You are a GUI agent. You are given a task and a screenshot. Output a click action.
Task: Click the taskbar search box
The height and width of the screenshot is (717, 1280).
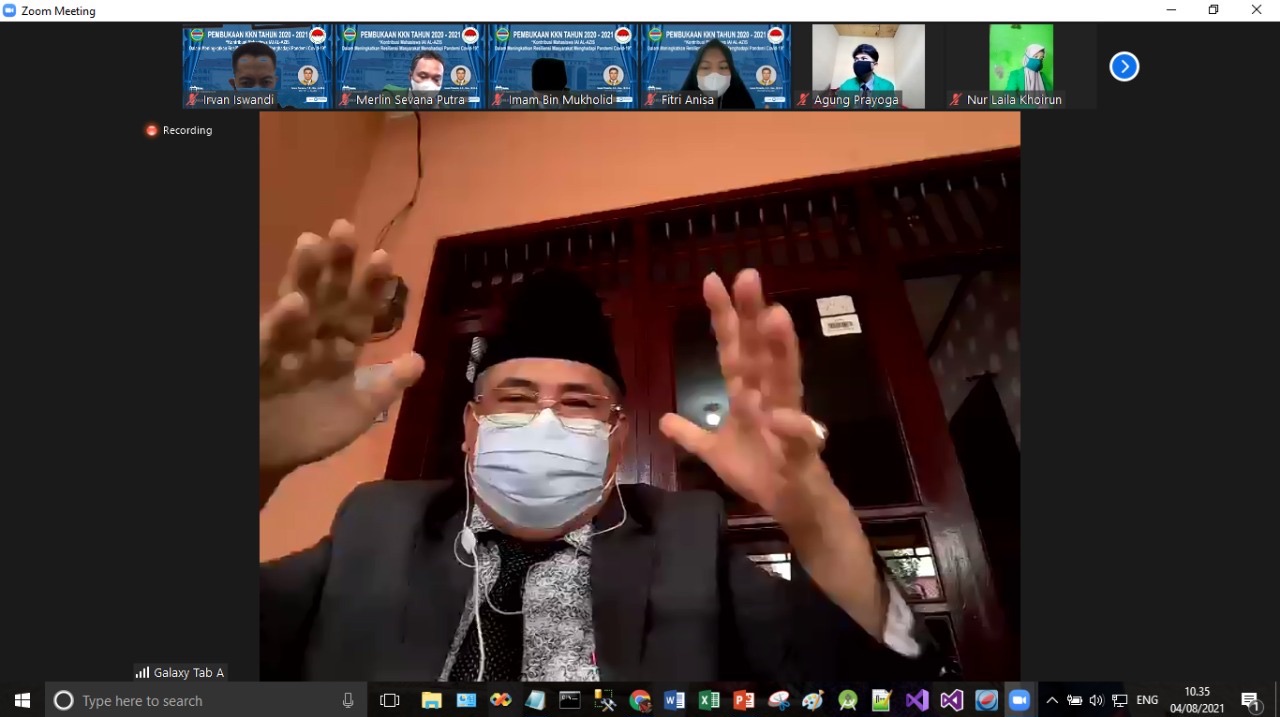coord(205,700)
